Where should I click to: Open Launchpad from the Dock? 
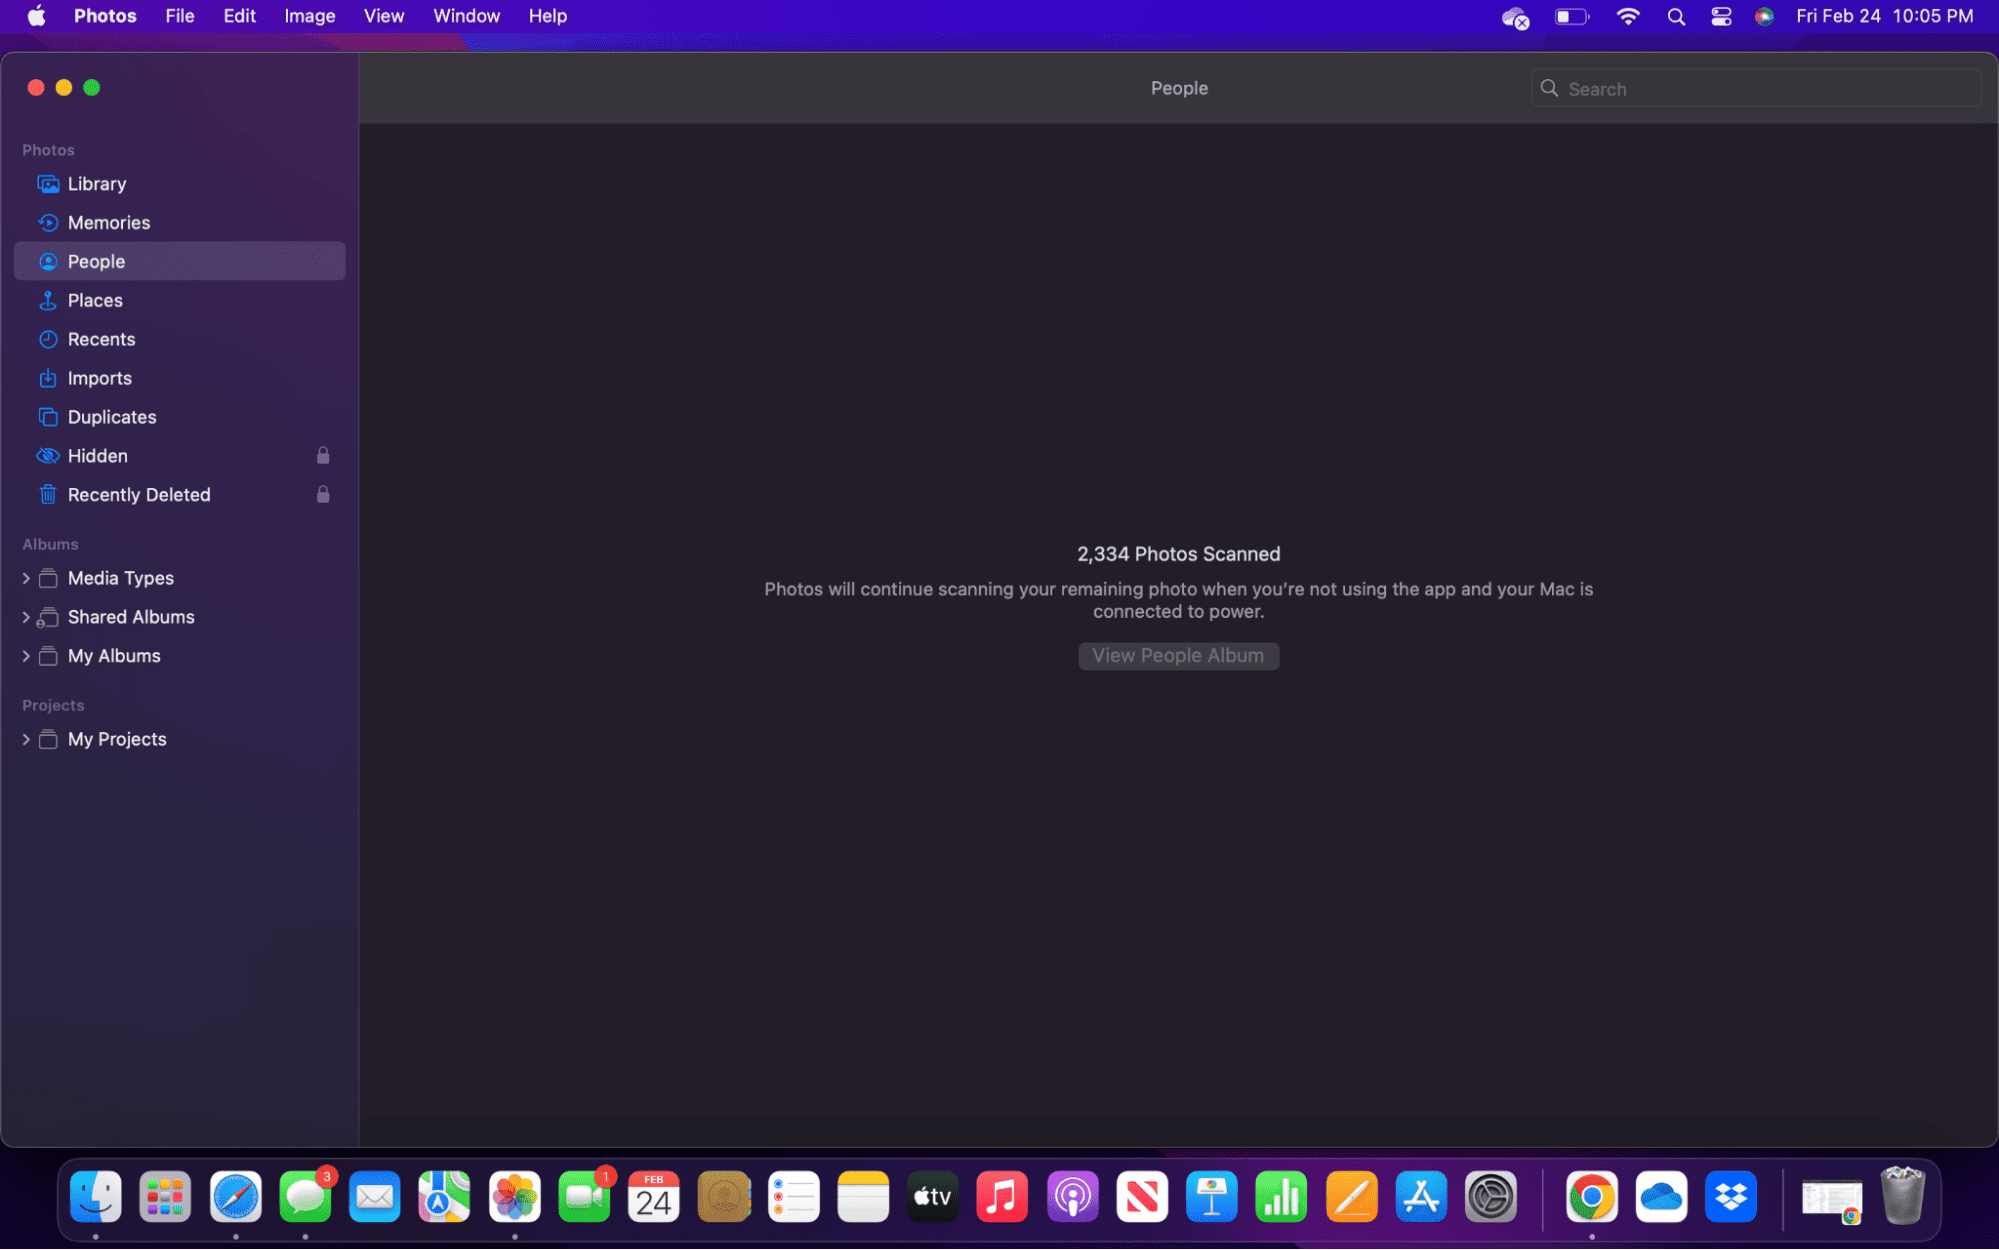pos(165,1197)
